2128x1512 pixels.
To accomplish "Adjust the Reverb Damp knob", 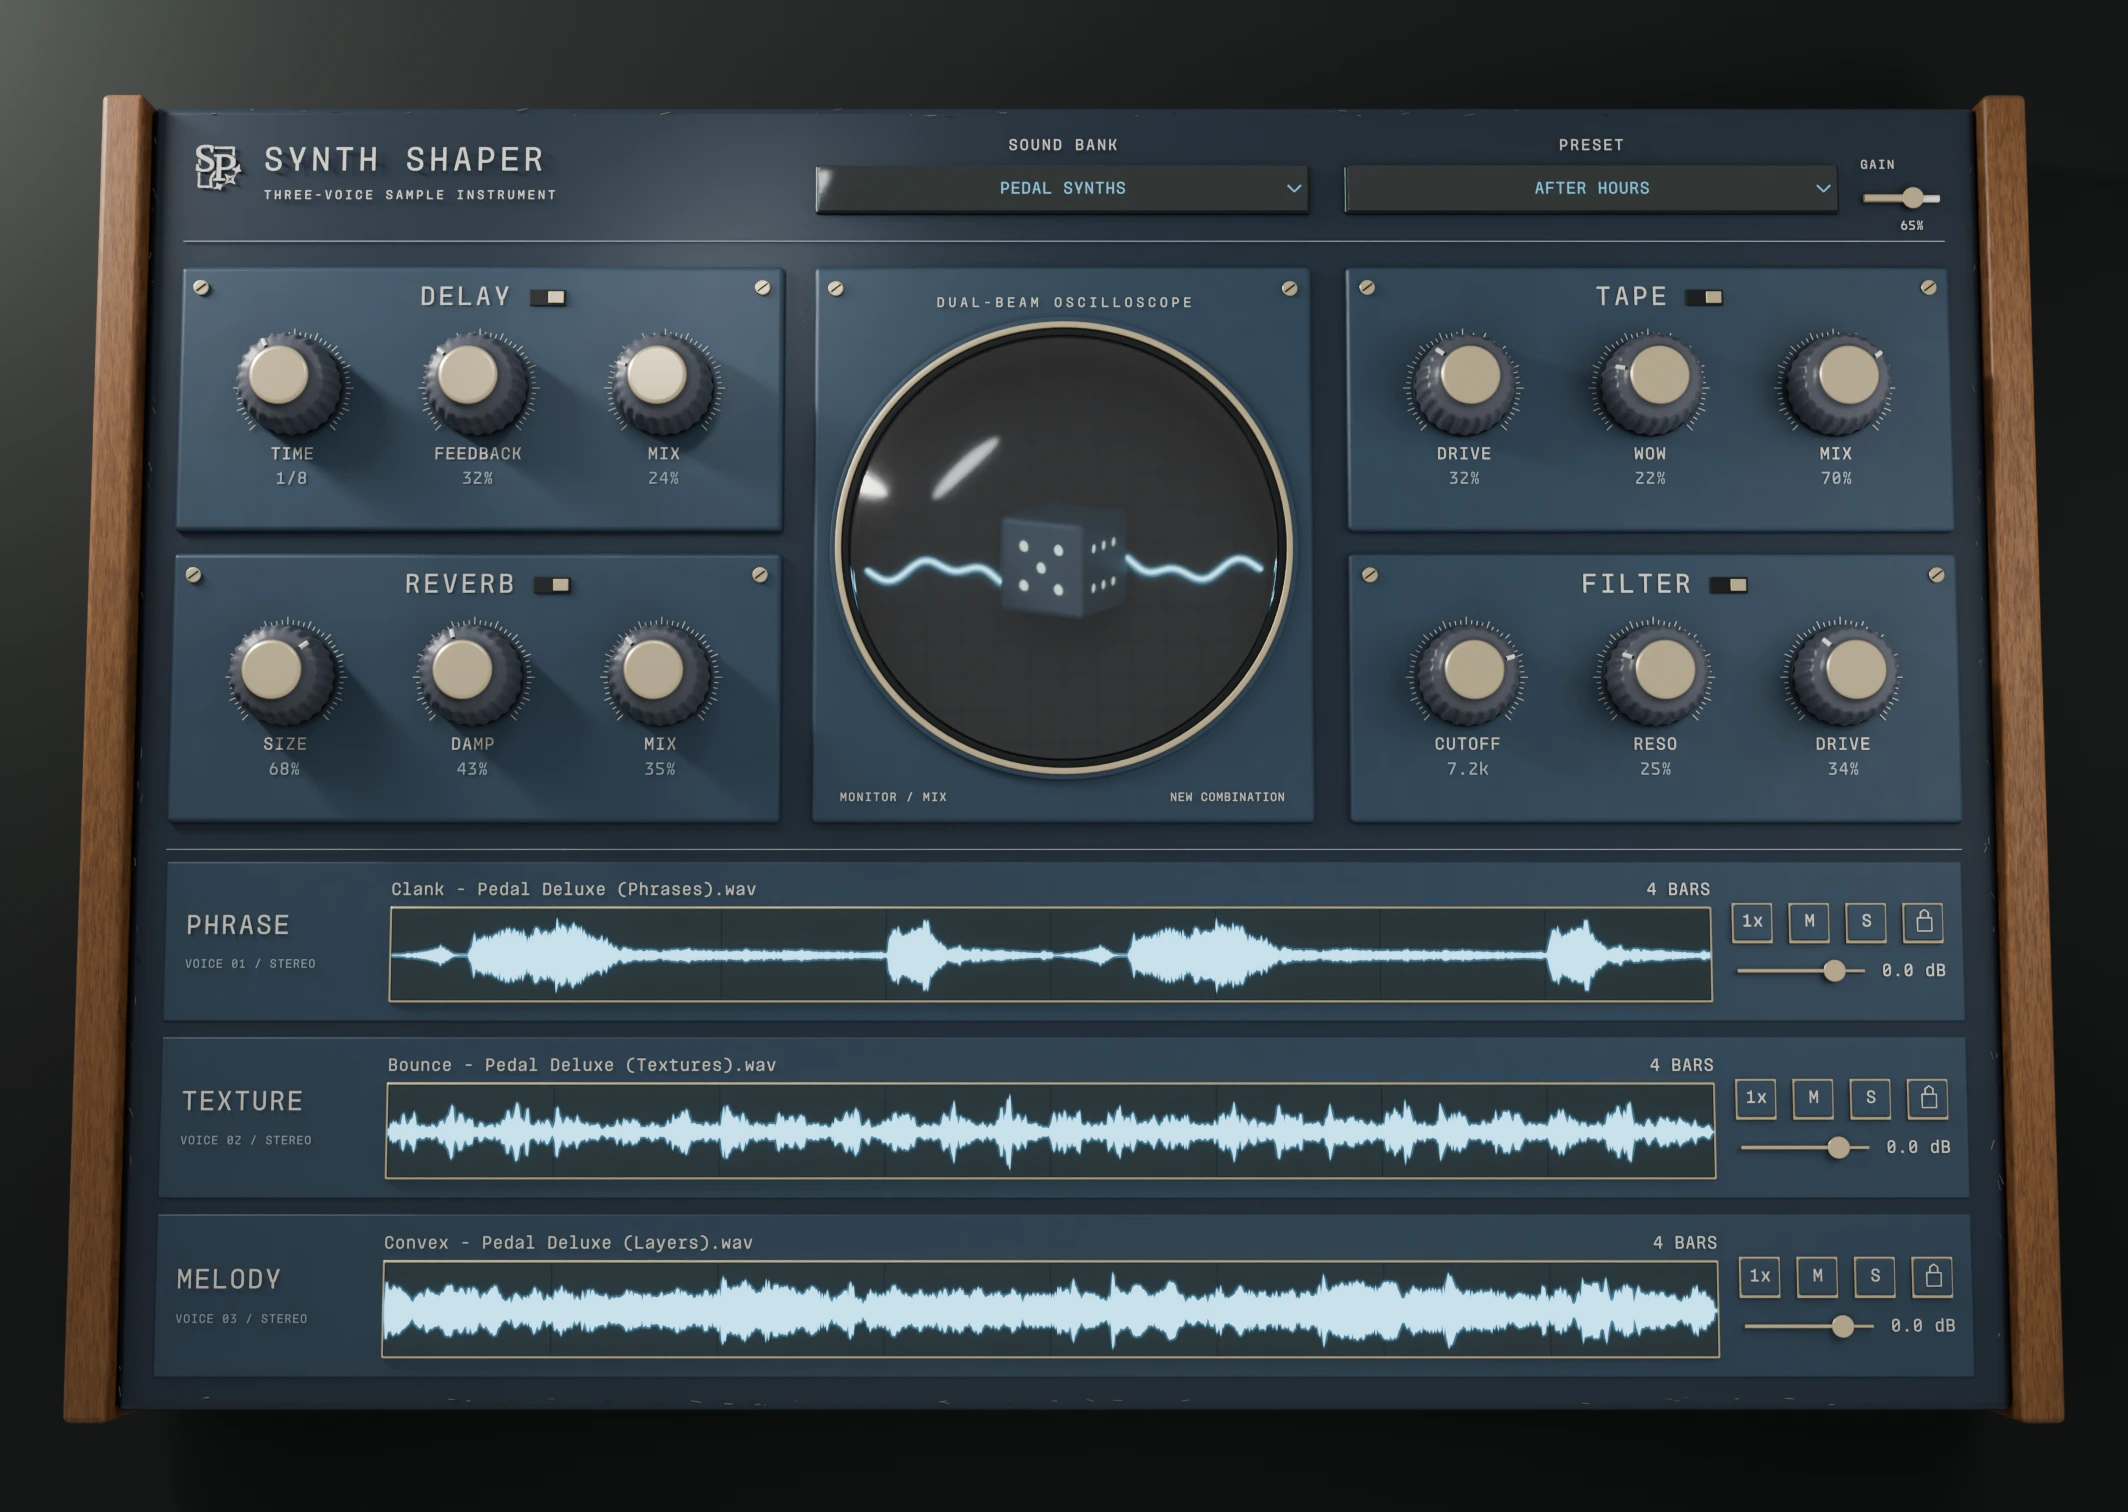I will click(471, 674).
